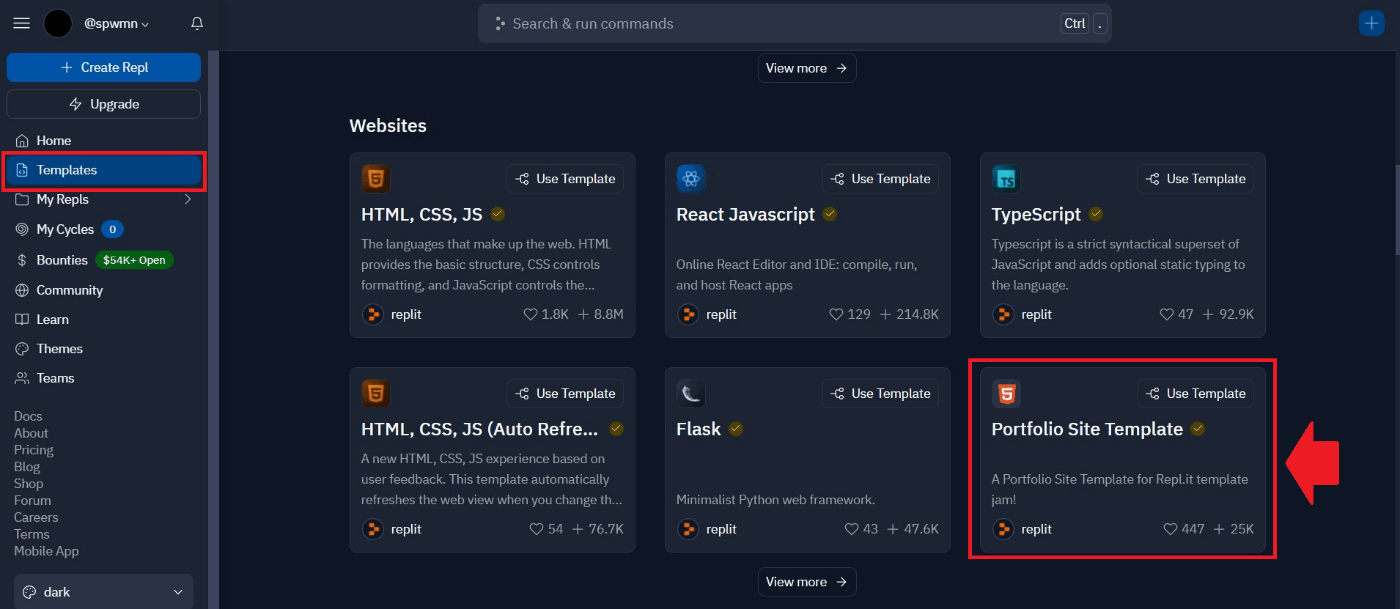
Task: Click the fork count 8.8M on HTML, CSS, JS
Action: [x=600, y=314]
